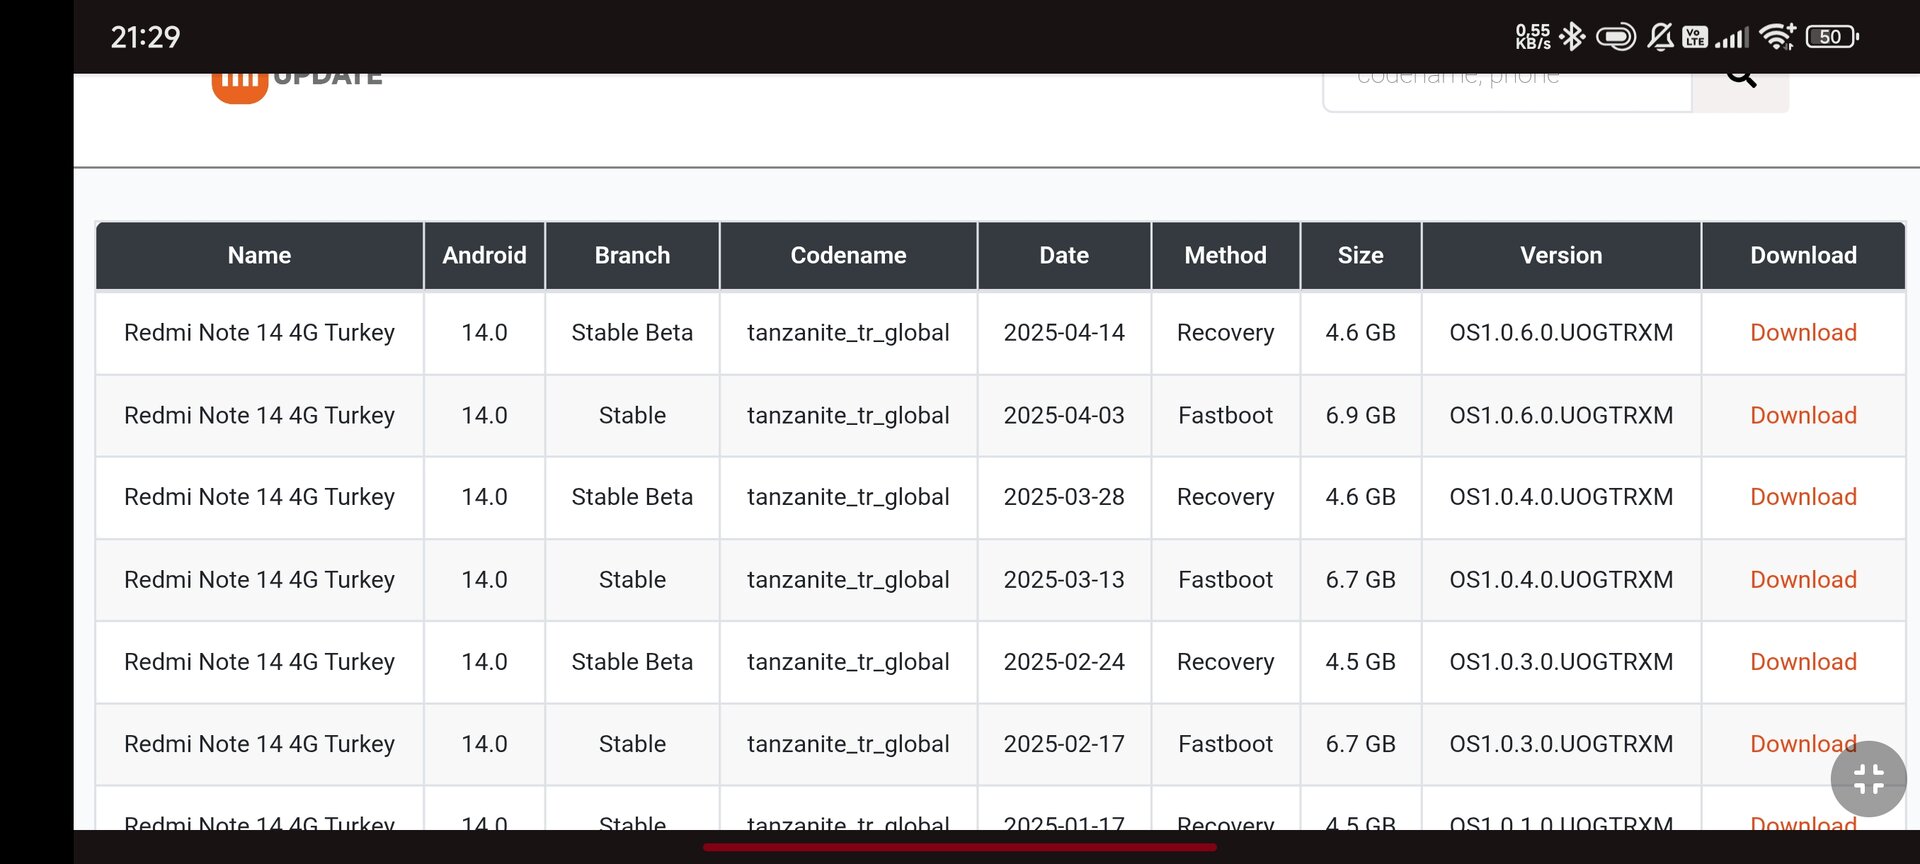Click tanzanite_tr_global codename in the 2025-04-03 row

point(848,416)
